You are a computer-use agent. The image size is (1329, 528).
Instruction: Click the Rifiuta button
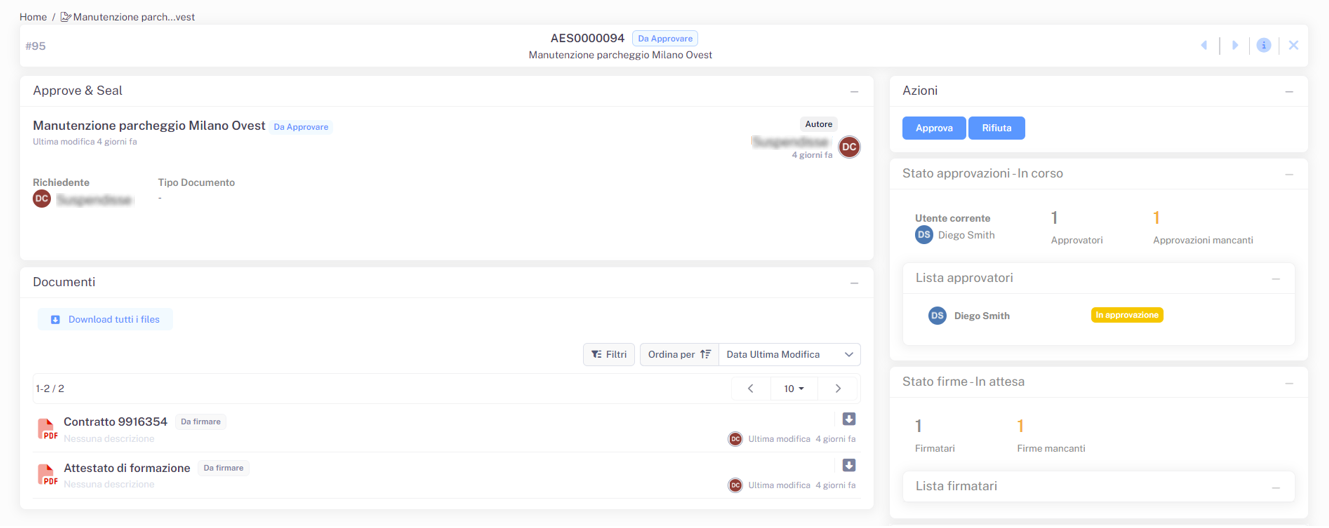[x=996, y=128]
